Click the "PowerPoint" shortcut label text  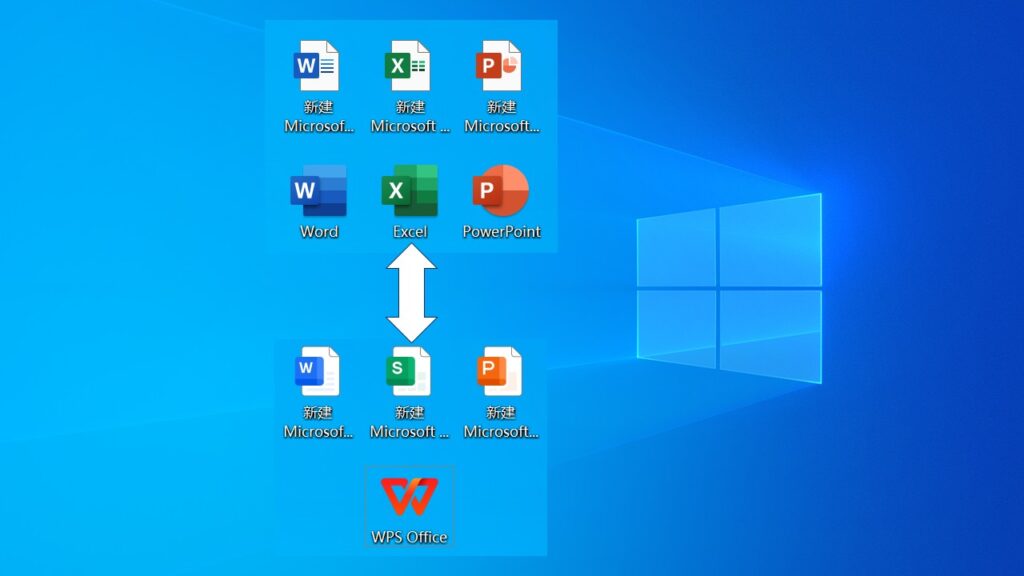[501, 232]
